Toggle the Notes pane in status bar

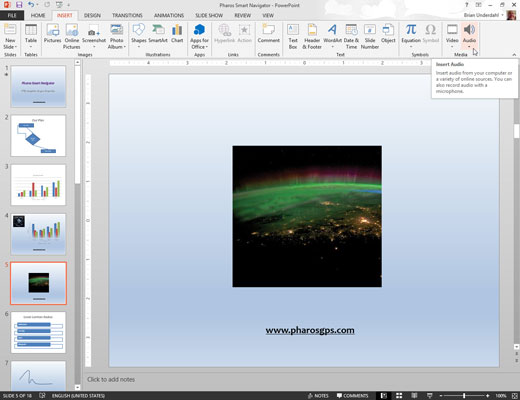318,396
